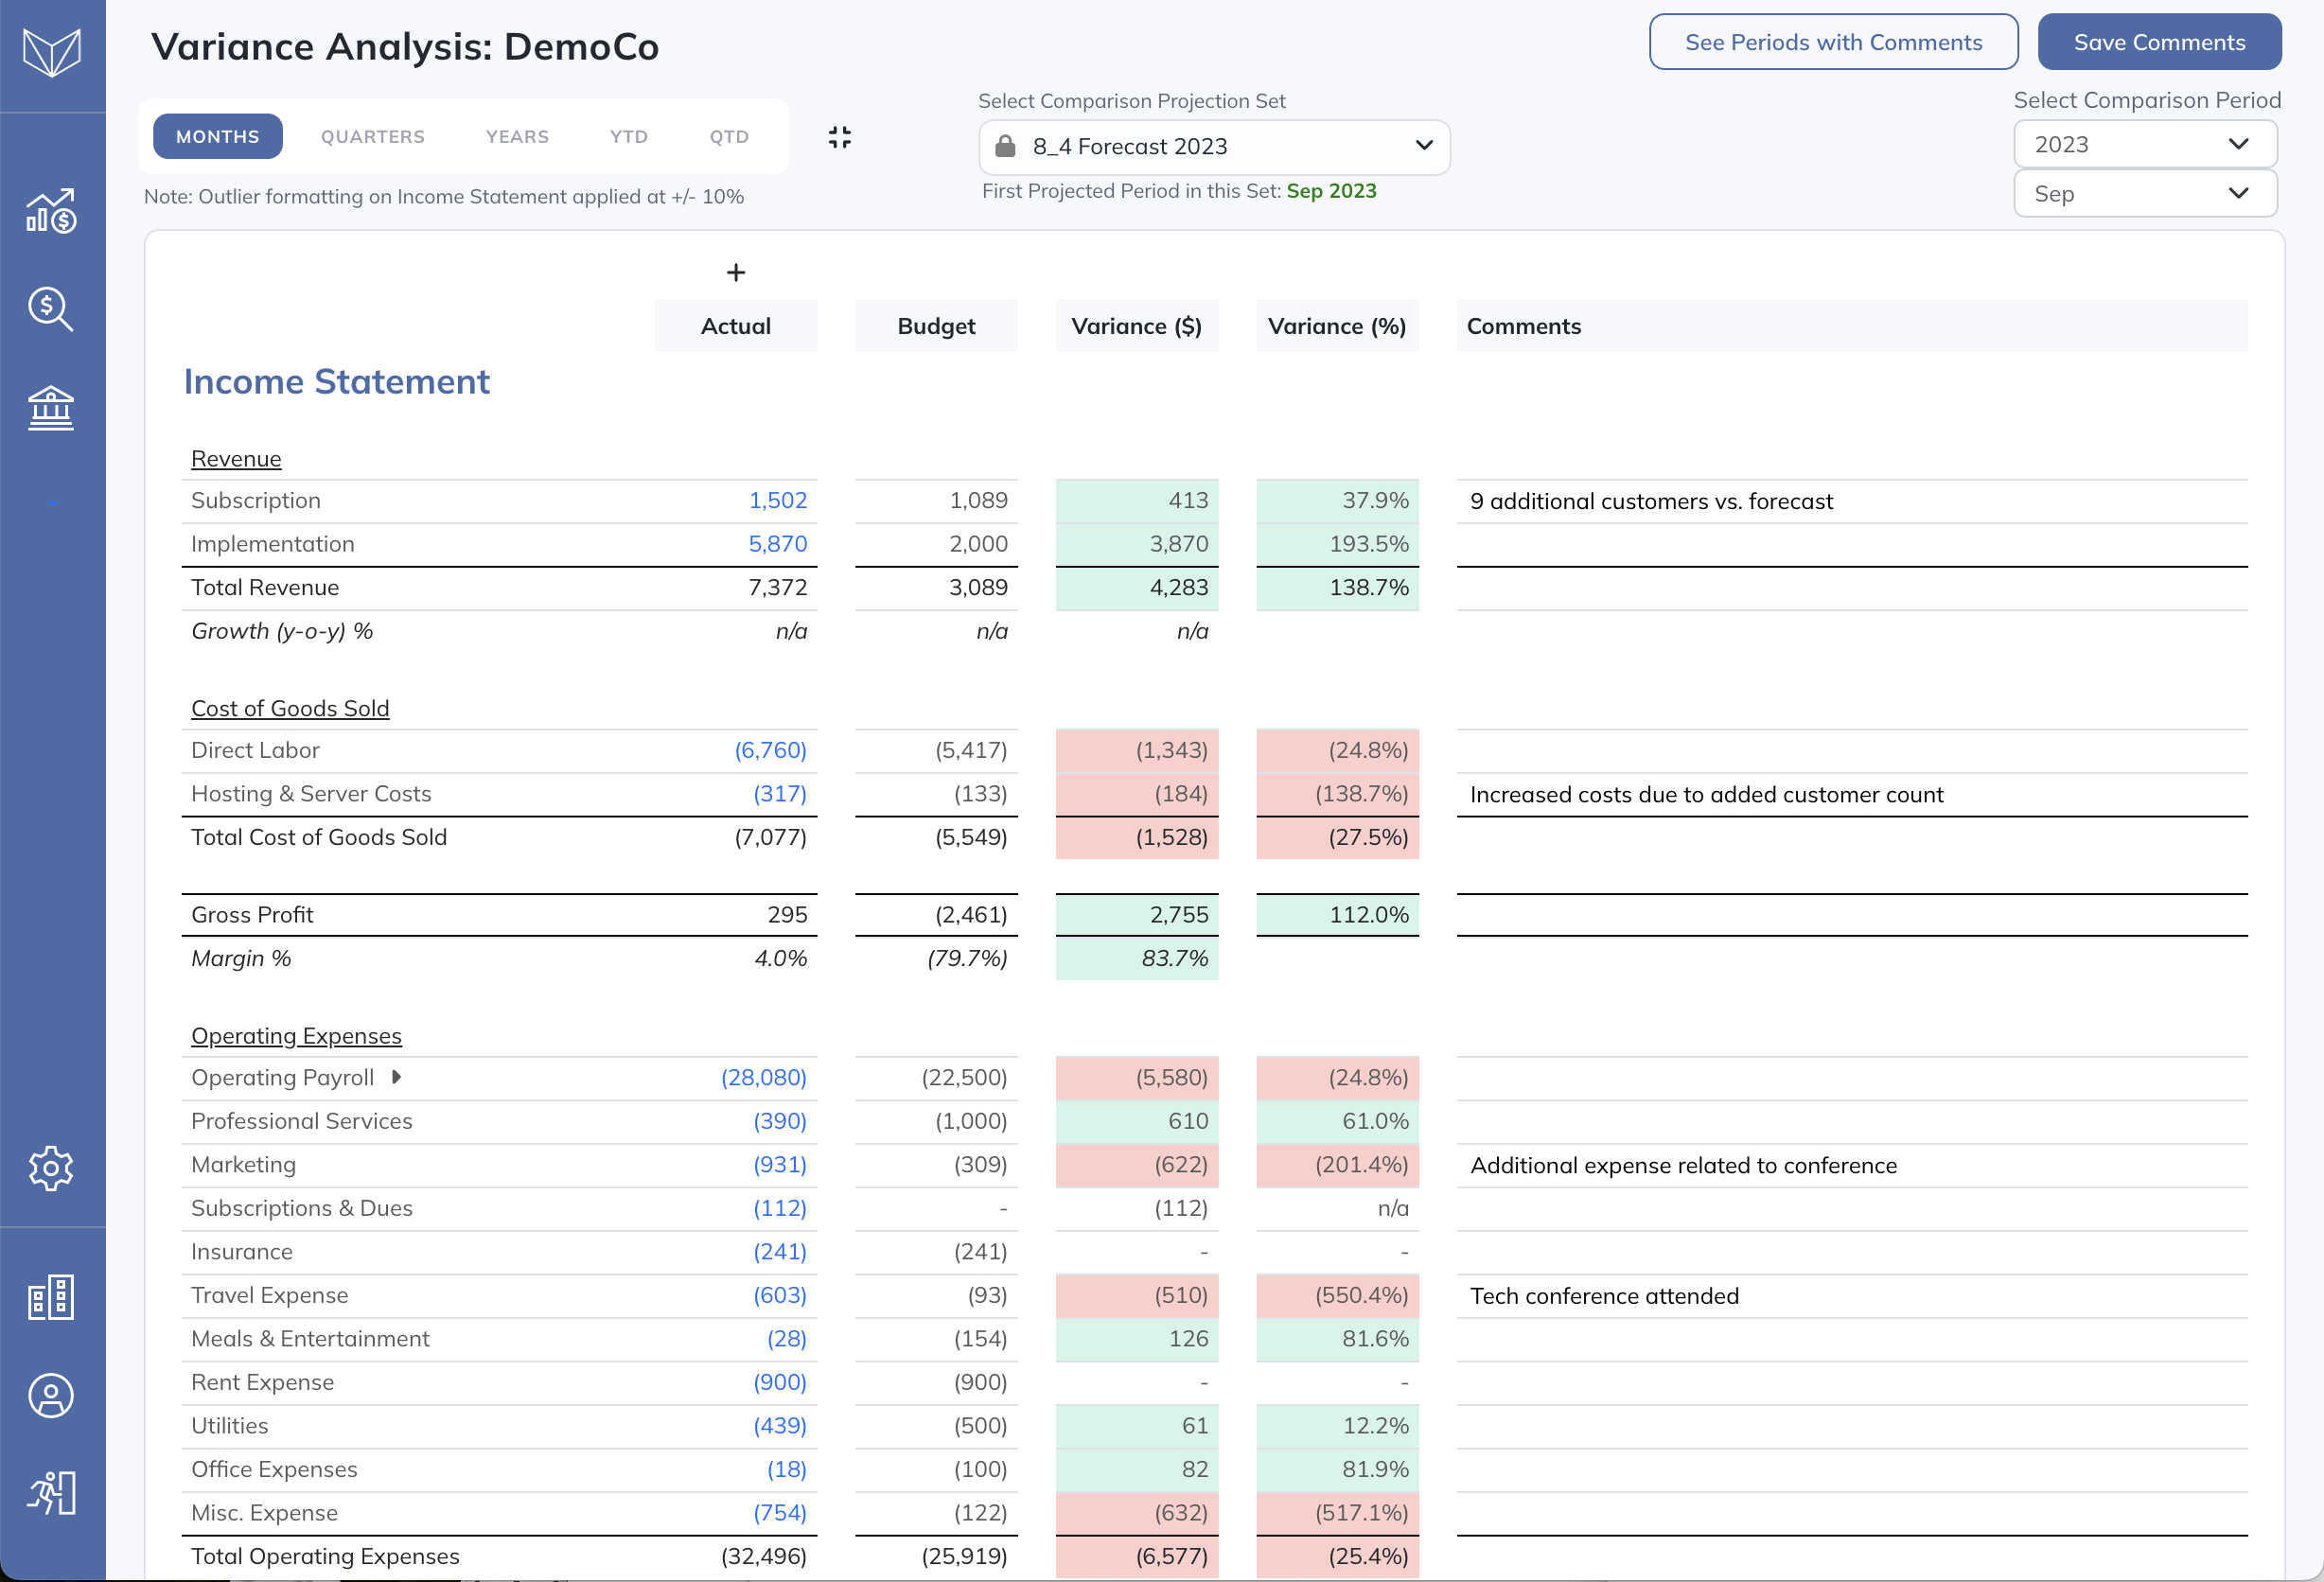Viewport: 2324px width, 1582px height.
Task: Click the exit/logout running figure icon
Action: click(x=51, y=1493)
